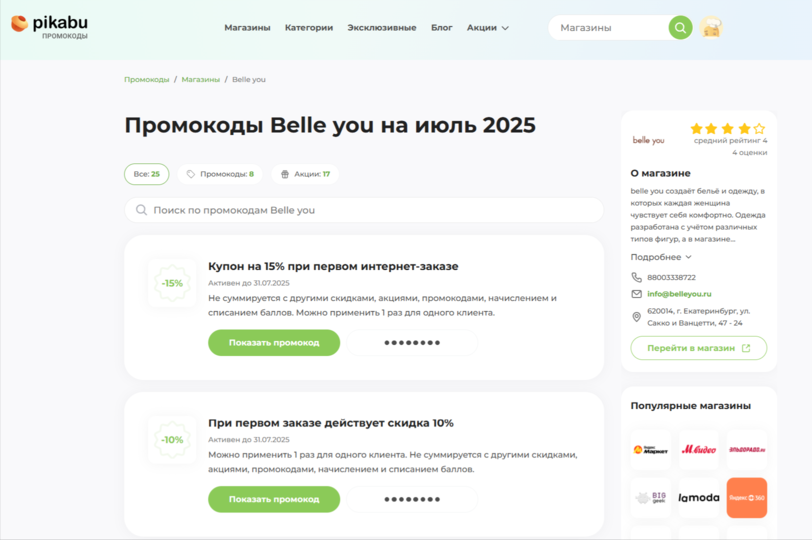Viewport: 812px width, 540px height.
Task: Click the star rating row
Action: pos(728,128)
